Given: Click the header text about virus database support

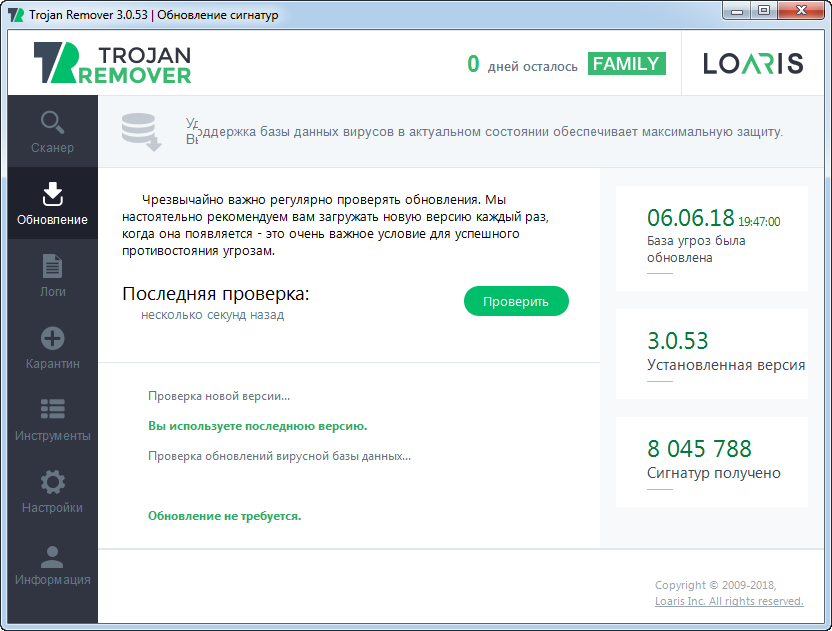Looking at the screenshot, I should 490,132.
